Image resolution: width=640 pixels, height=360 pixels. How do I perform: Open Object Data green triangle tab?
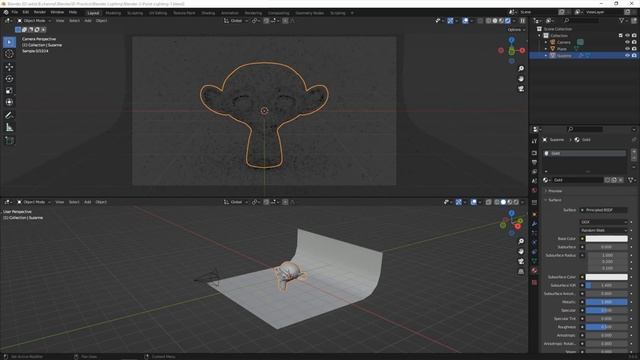click(x=534, y=260)
